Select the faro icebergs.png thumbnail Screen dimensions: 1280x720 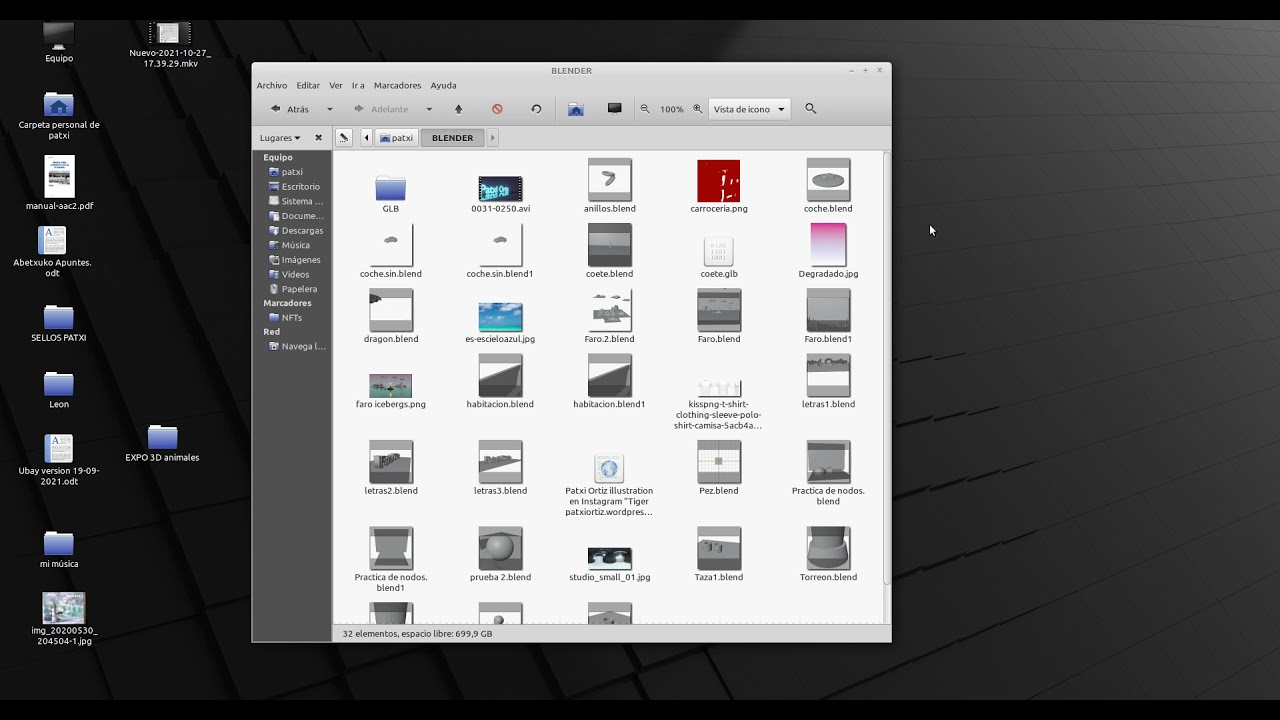tap(390, 385)
